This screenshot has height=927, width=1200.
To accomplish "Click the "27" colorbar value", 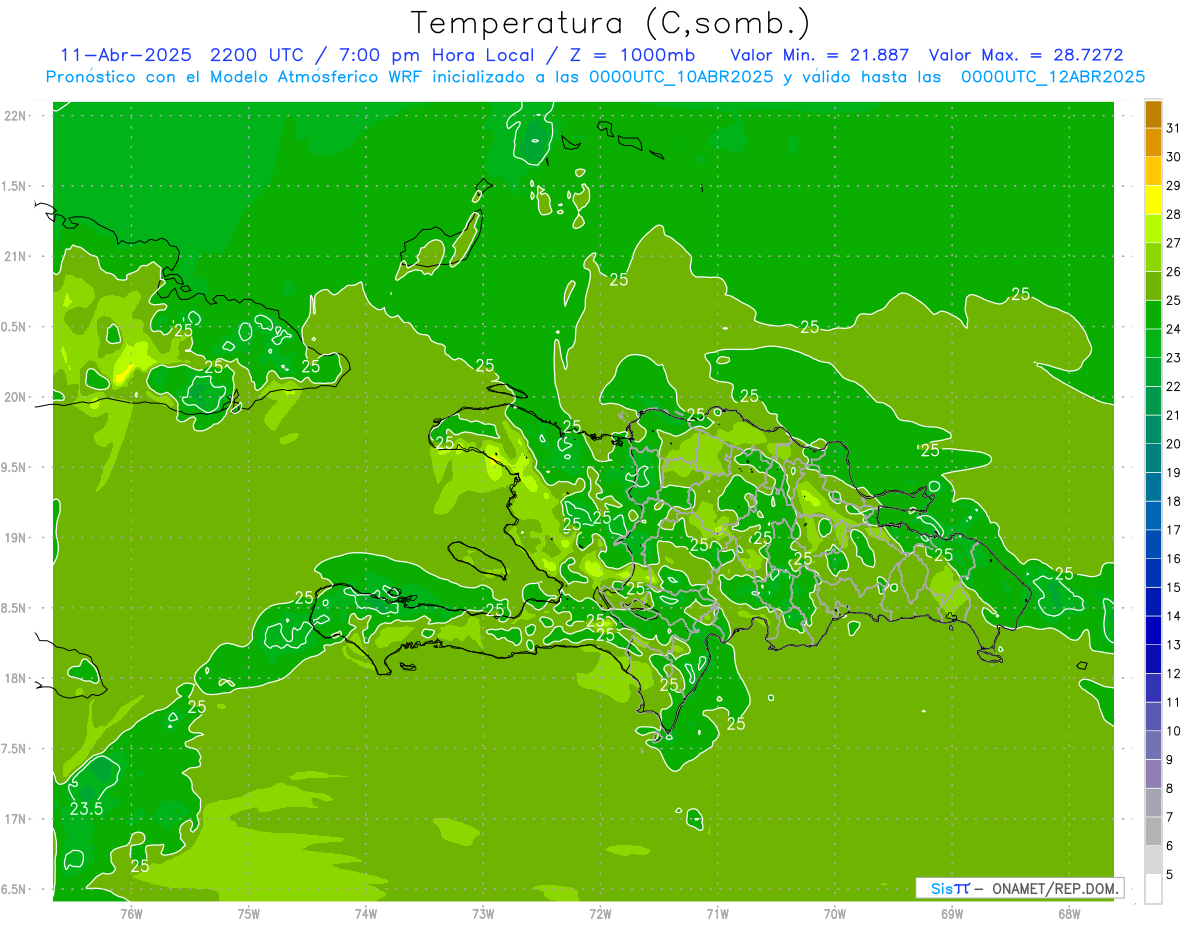I will click(1174, 242).
